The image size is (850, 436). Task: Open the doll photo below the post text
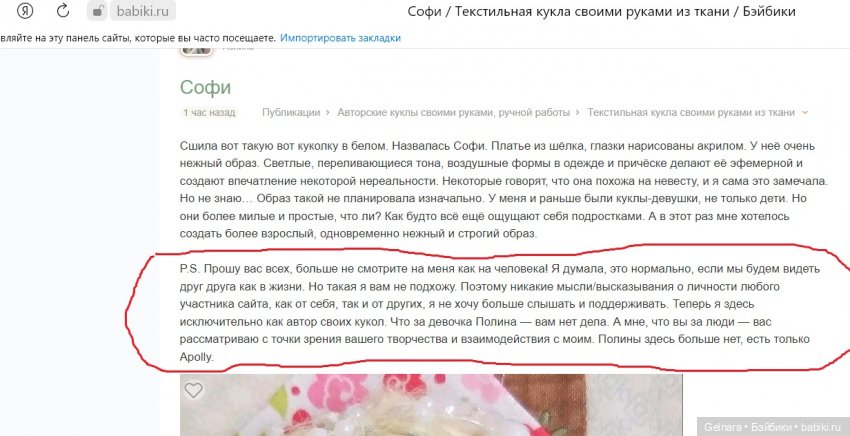point(431,405)
